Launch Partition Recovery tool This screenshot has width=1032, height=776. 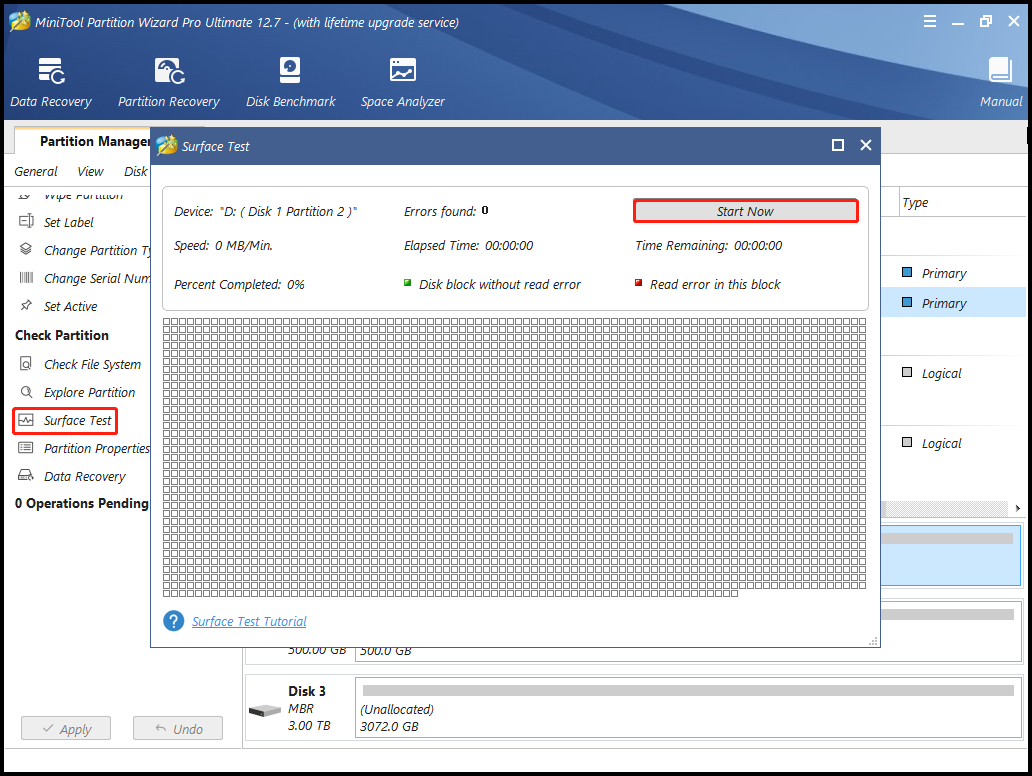pyautogui.click(x=168, y=82)
